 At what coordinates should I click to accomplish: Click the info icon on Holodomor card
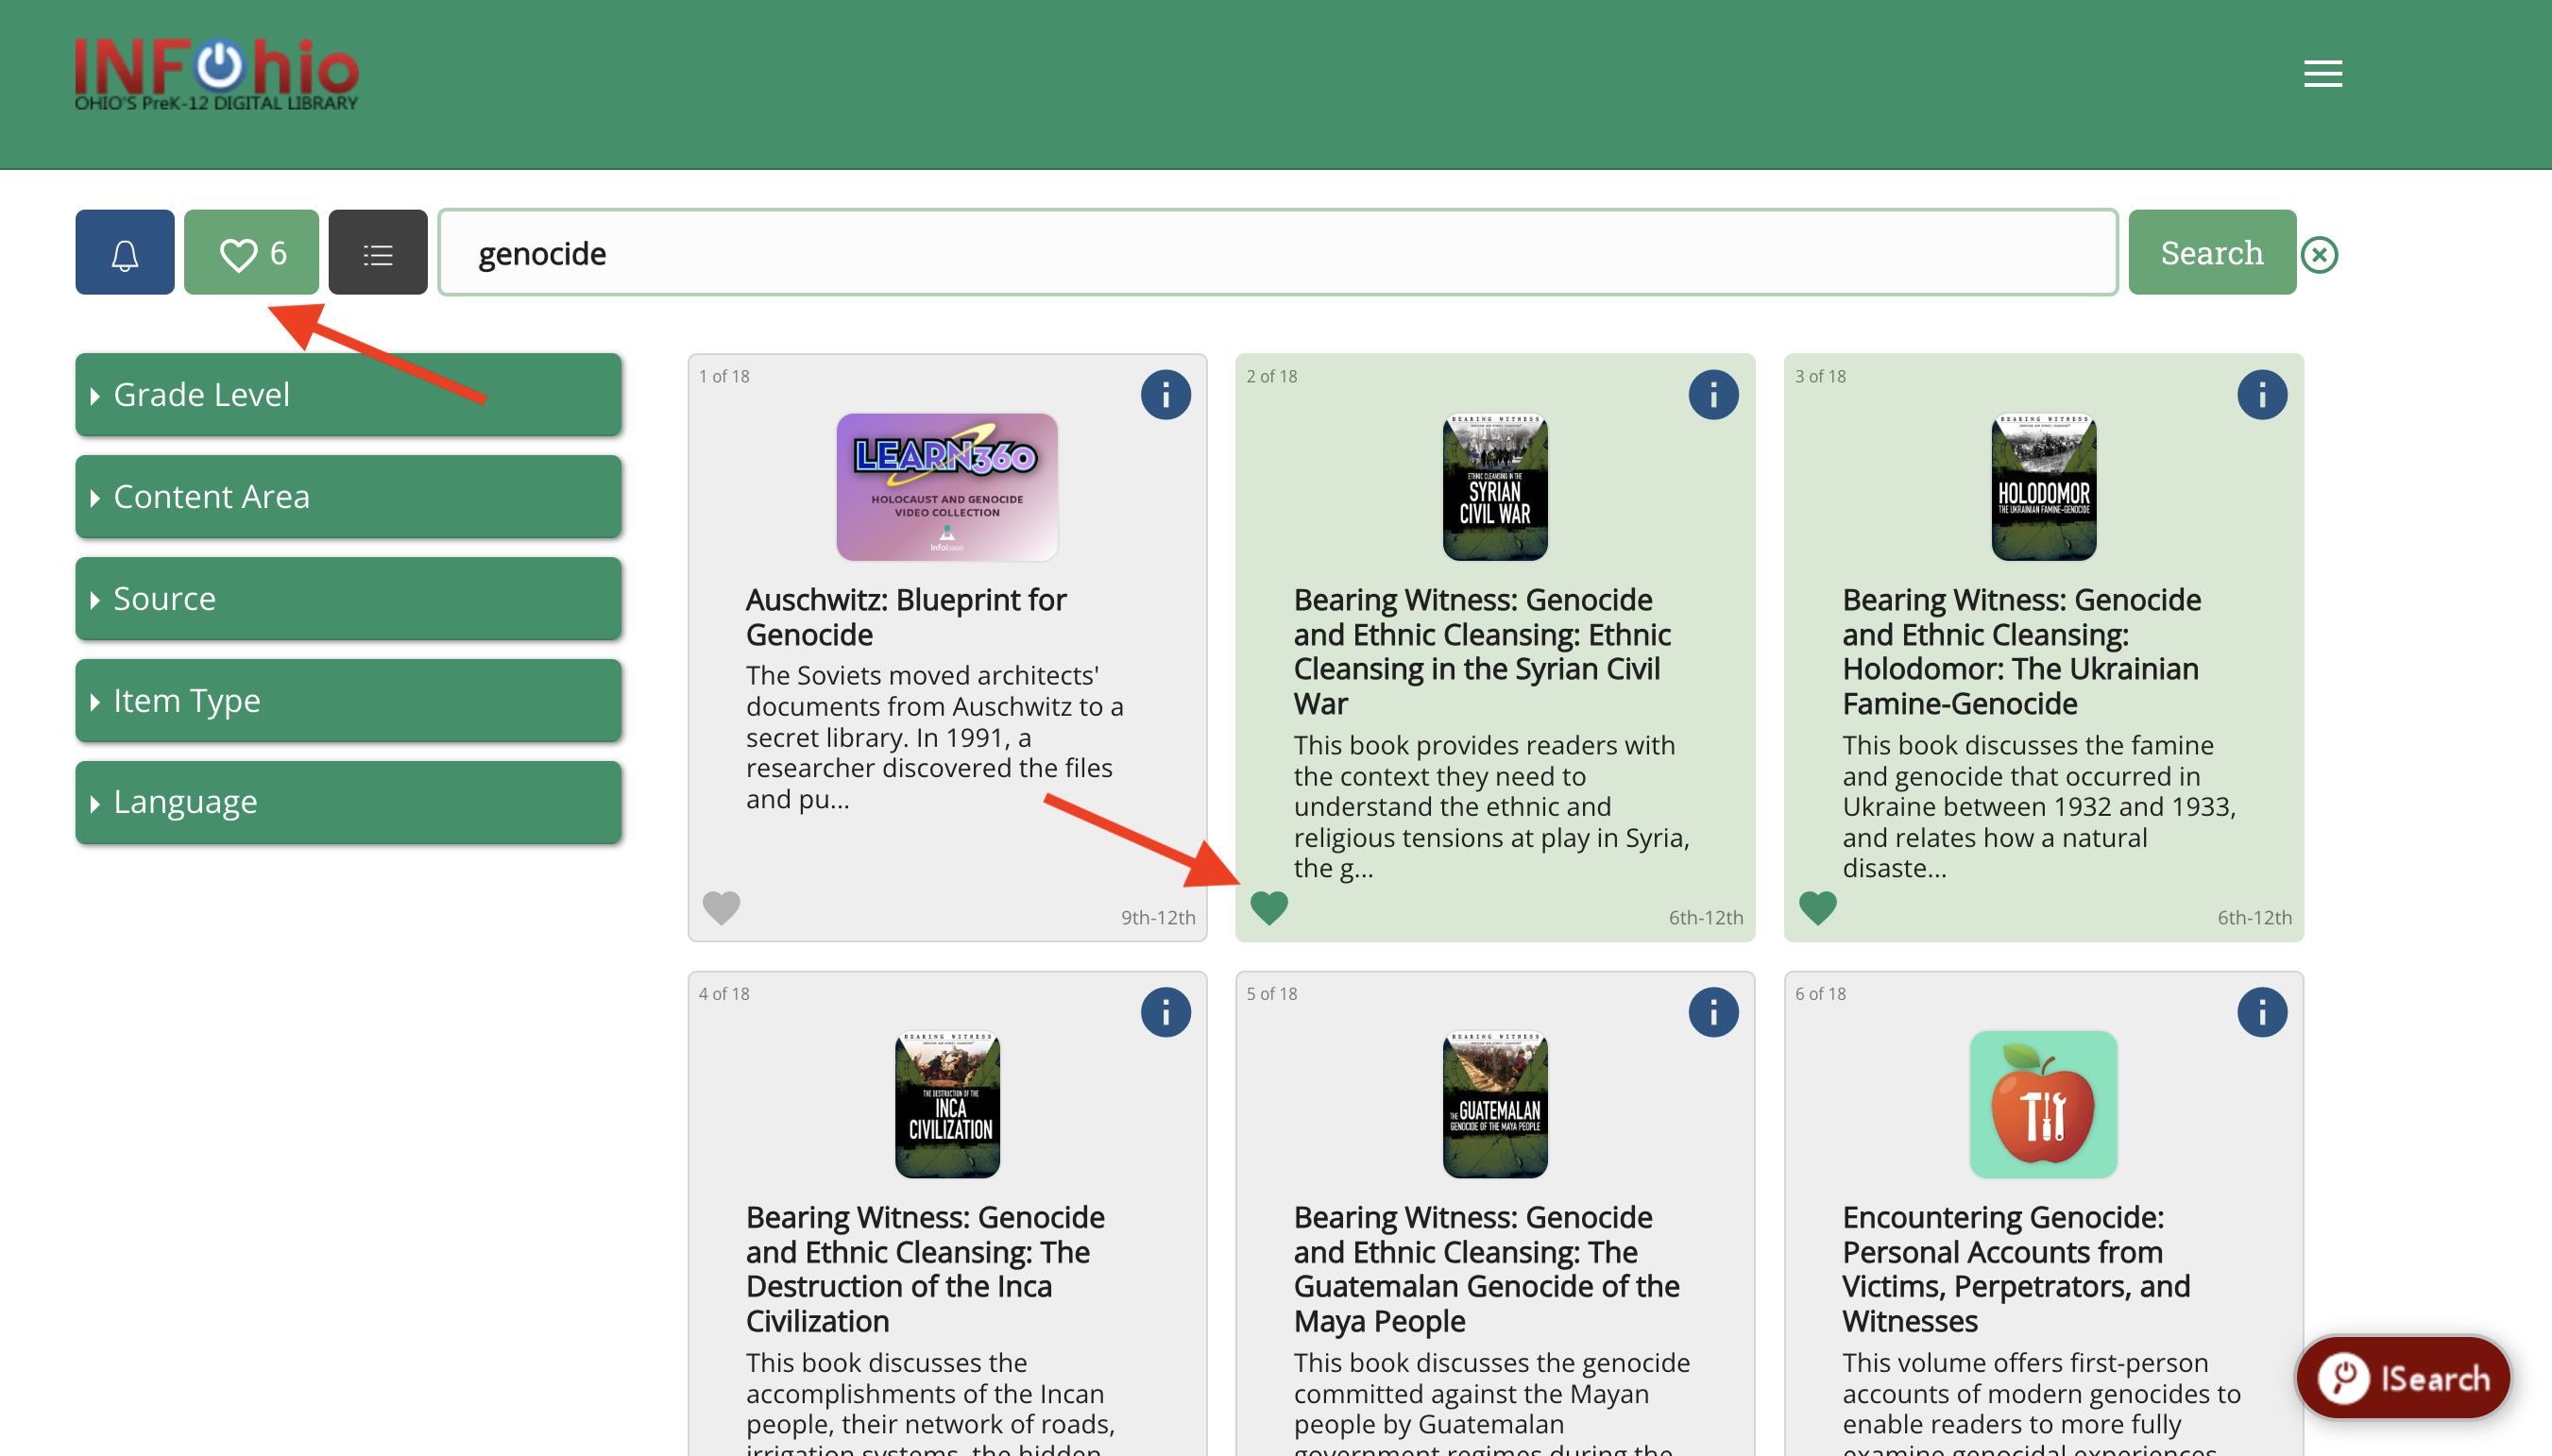coord(2263,395)
